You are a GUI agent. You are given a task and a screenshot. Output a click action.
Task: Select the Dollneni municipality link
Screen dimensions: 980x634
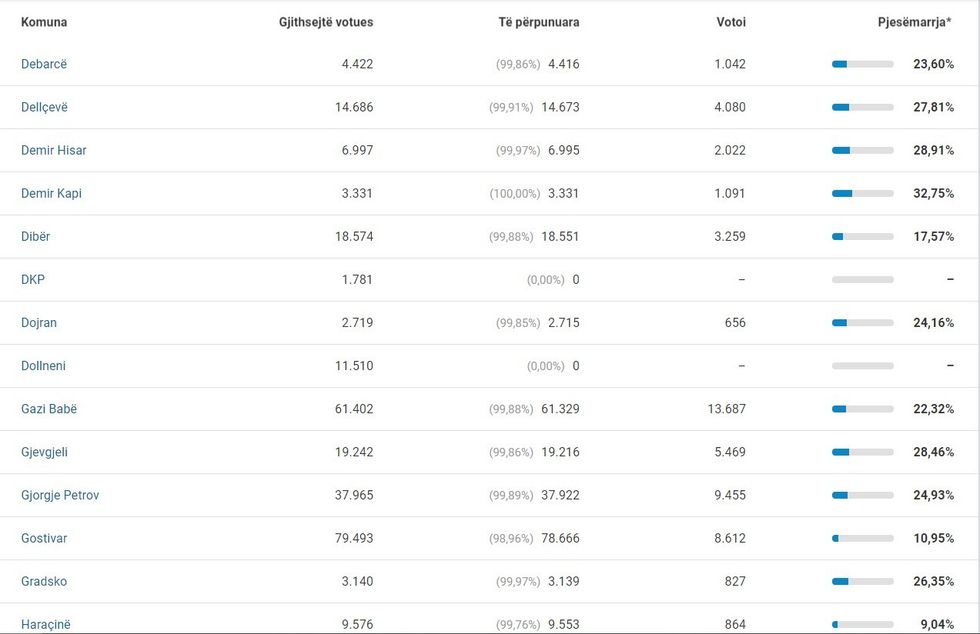click(43, 365)
